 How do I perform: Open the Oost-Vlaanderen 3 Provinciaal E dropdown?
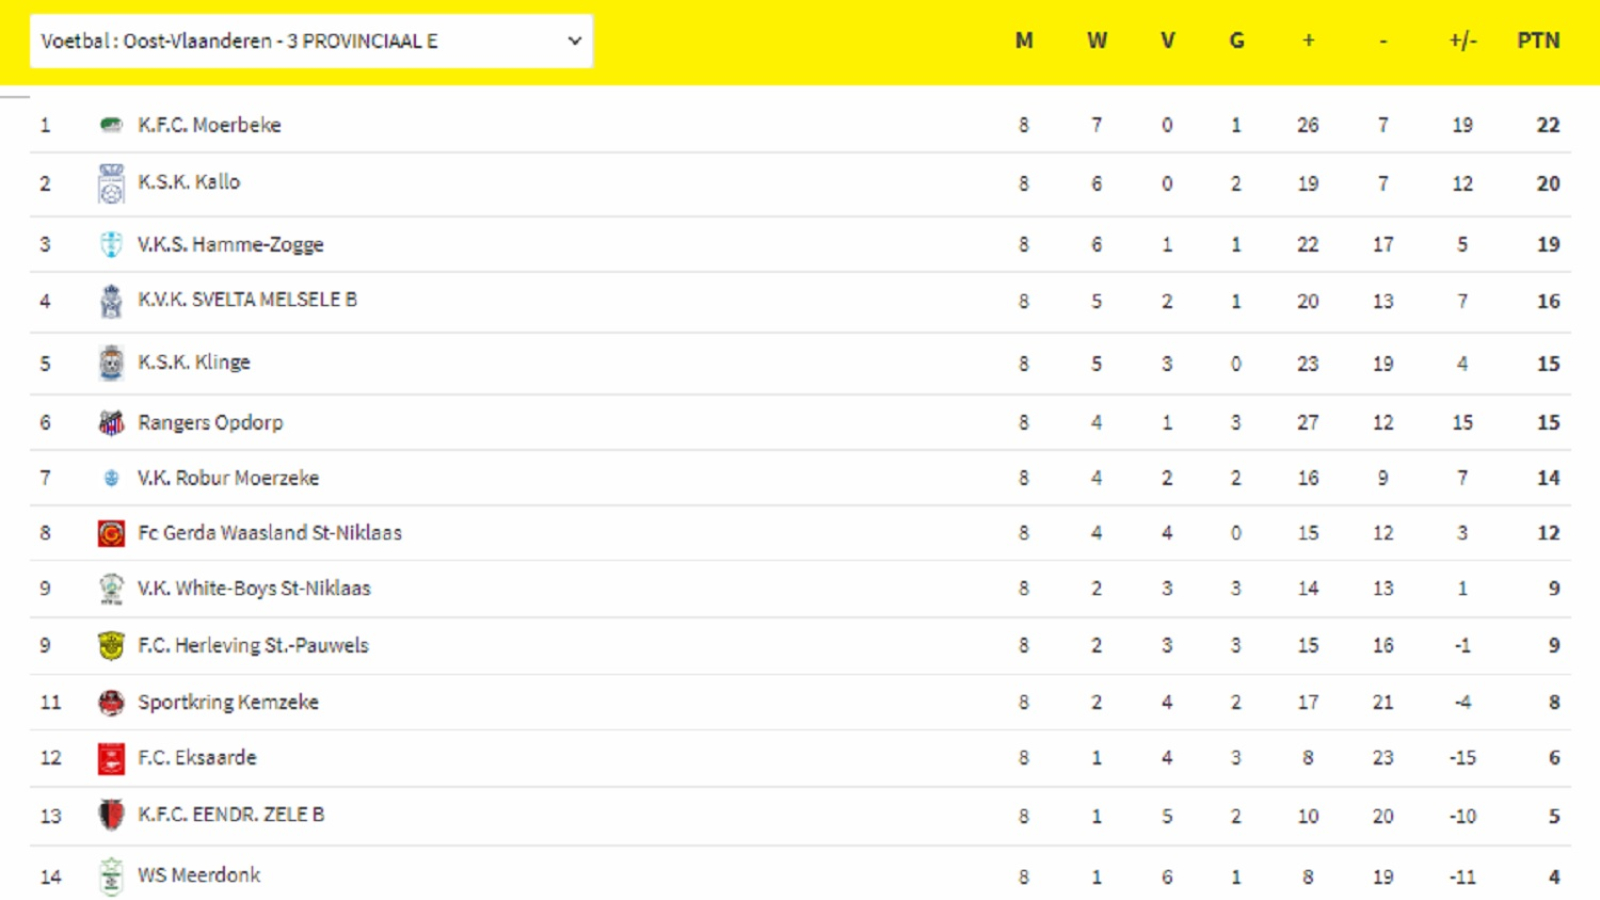coord(311,41)
